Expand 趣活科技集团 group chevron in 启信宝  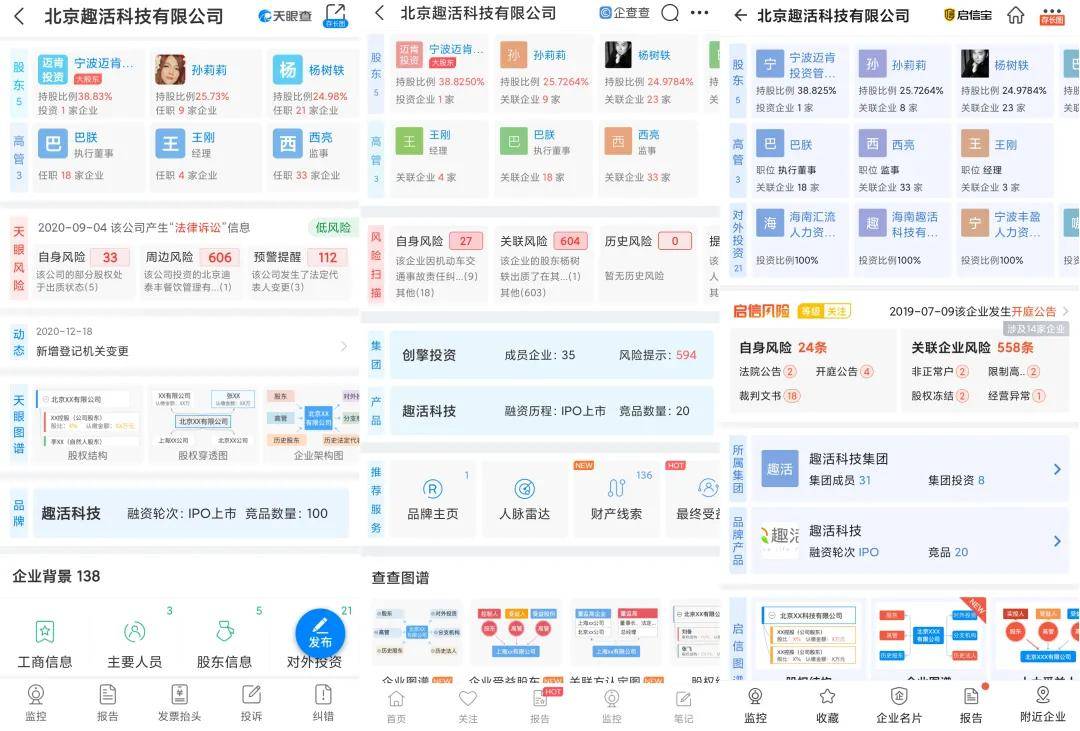click(x=1057, y=469)
